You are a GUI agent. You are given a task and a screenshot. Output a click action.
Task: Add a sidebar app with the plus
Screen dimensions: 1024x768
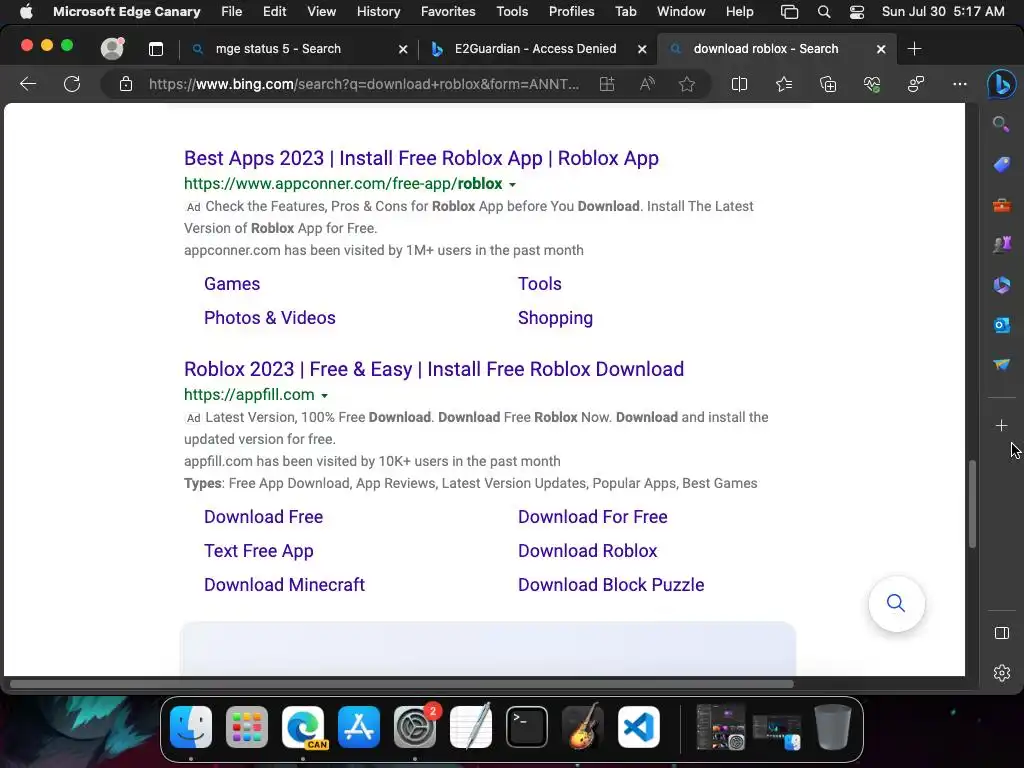(x=1001, y=426)
